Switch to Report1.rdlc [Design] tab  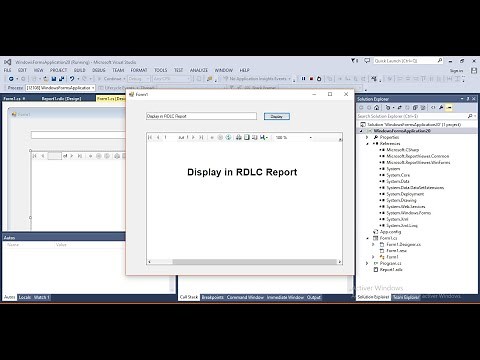point(61,98)
